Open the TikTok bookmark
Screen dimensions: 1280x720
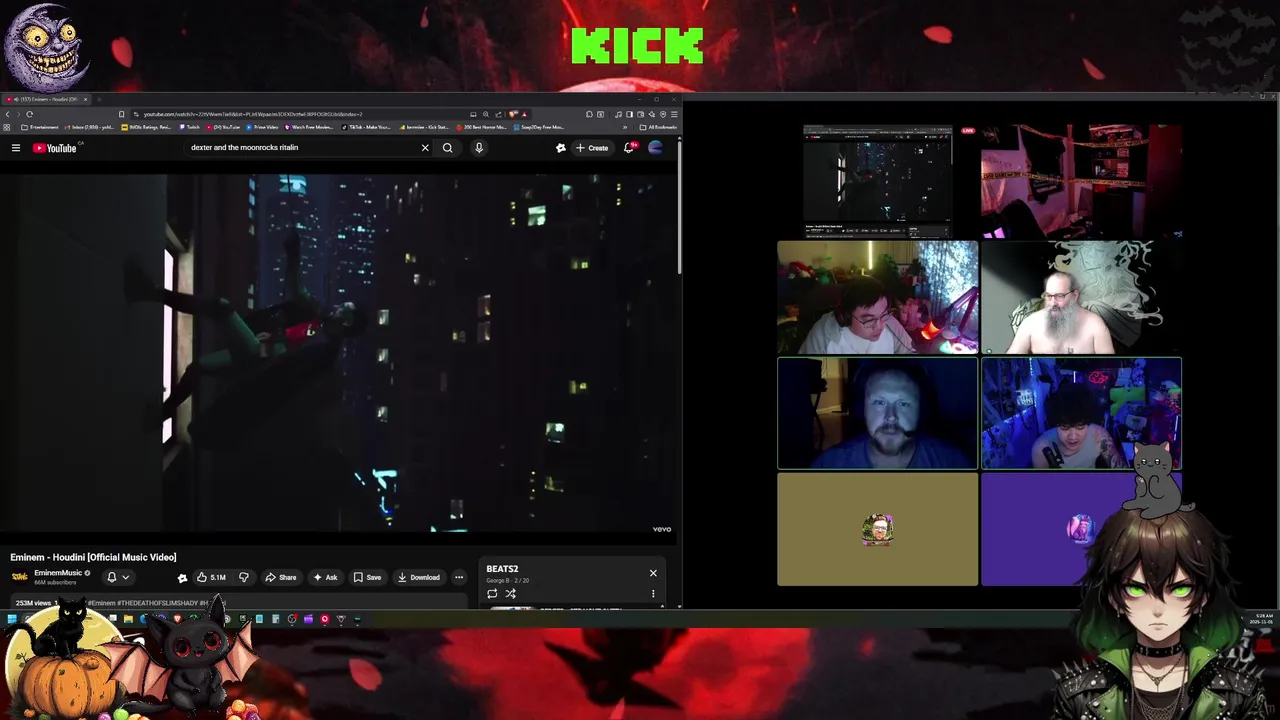pos(368,127)
